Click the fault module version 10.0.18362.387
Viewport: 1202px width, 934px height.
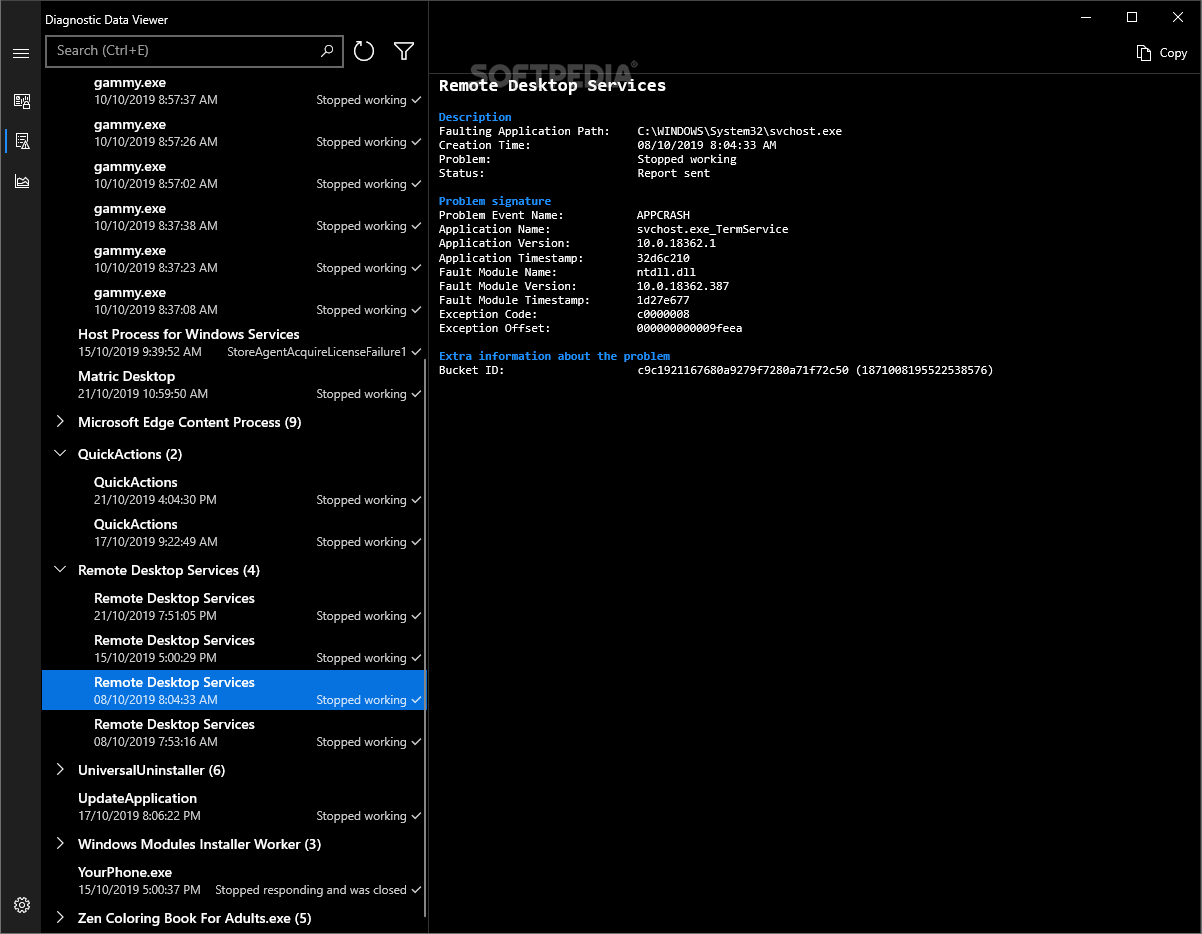click(683, 286)
